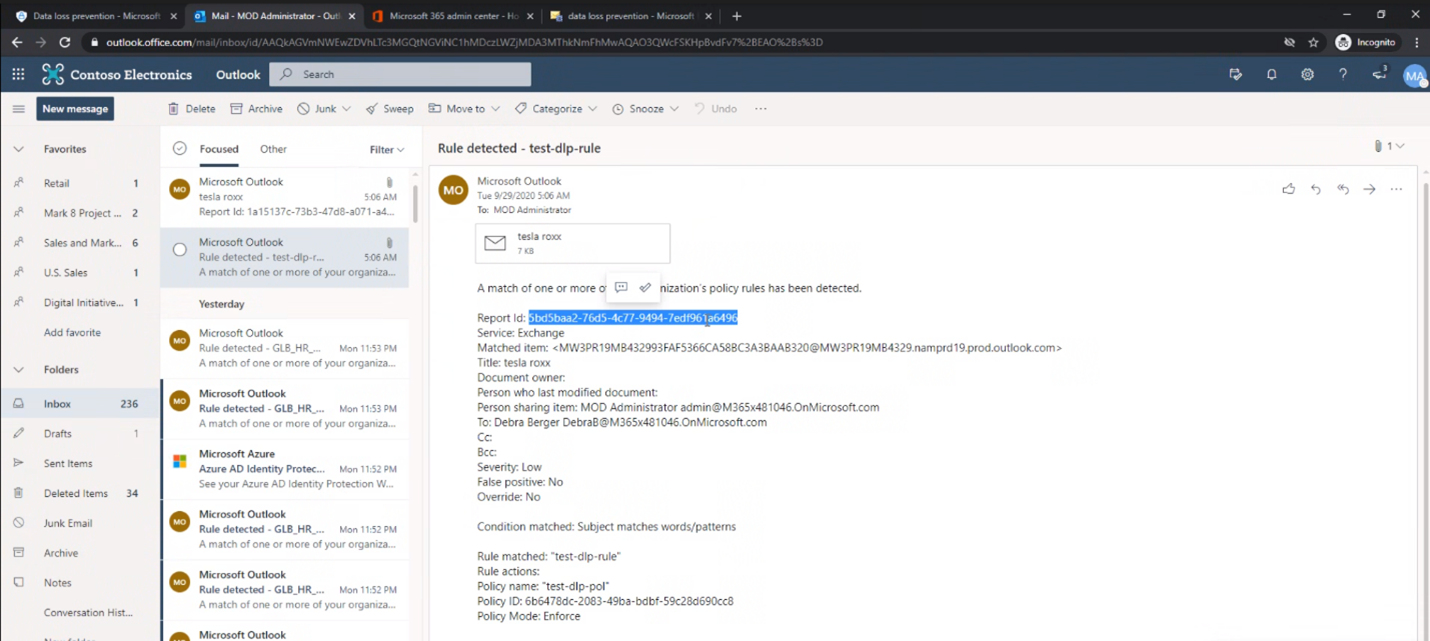This screenshot has width=1430, height=641.
Task: Forward the open message
Action: 1370,189
